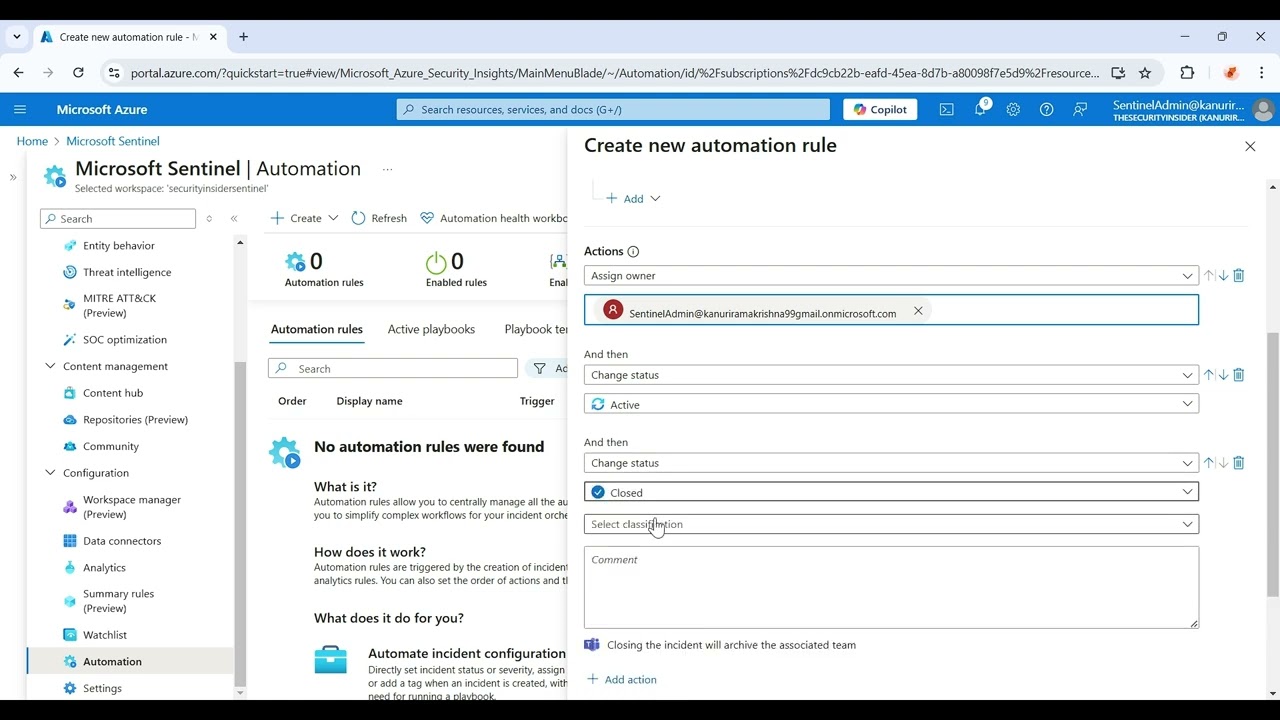Open the Active status dropdown
The width and height of the screenshot is (1280, 720).
pos(891,404)
